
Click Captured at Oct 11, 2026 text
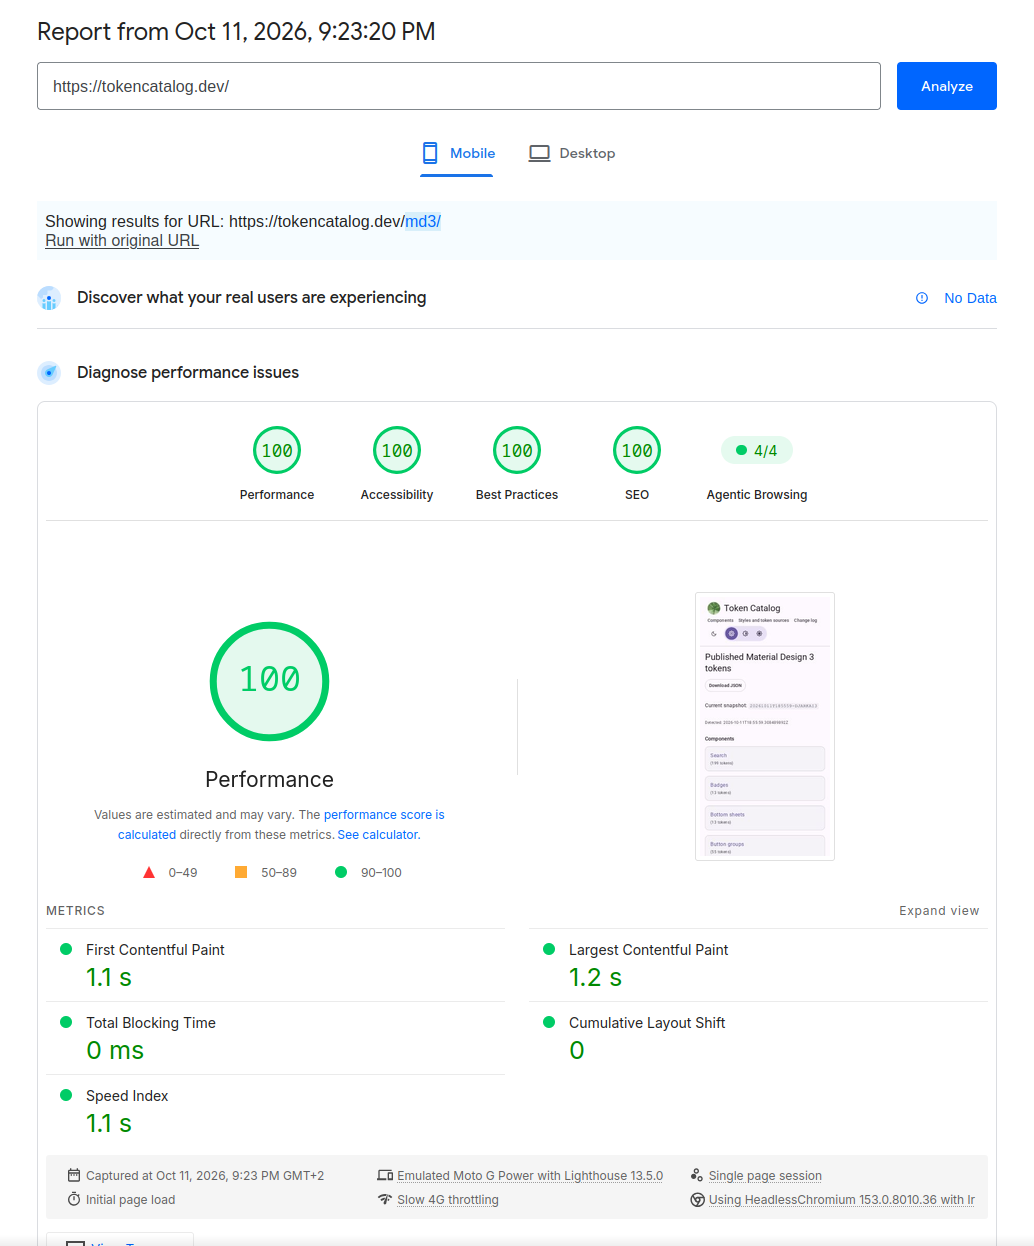point(205,1176)
